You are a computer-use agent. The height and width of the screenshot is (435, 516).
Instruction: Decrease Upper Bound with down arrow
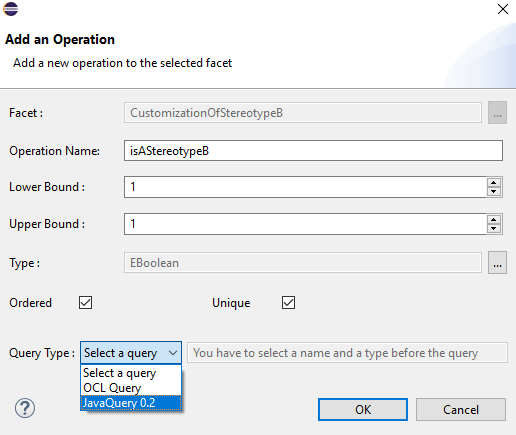[x=494, y=228]
